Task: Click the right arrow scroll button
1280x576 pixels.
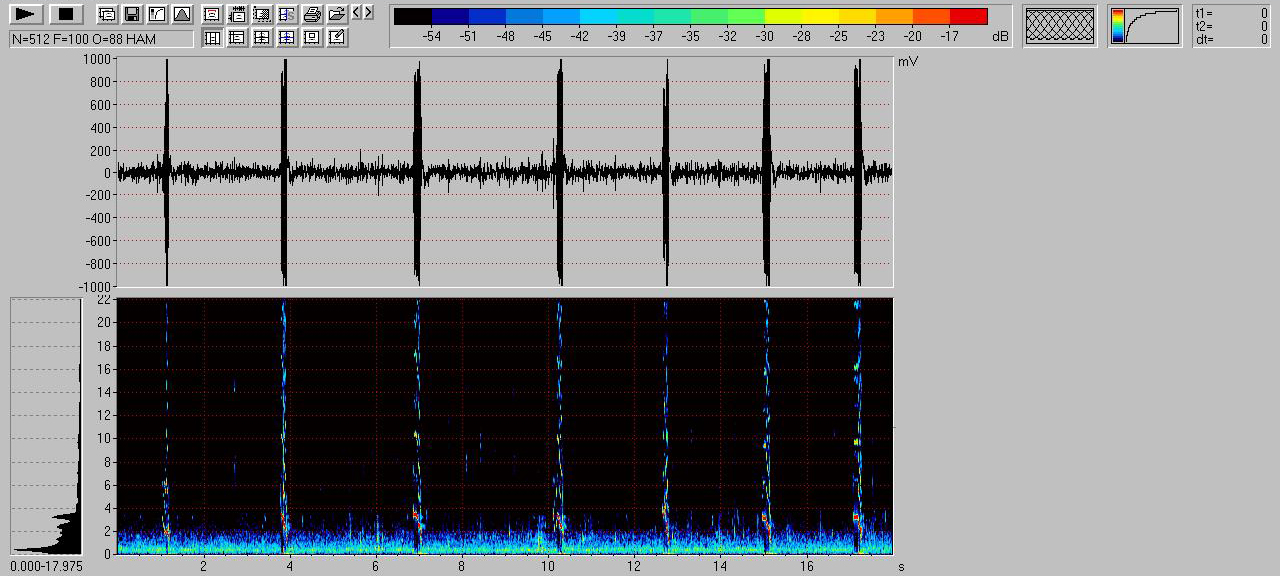Action: coord(369,12)
